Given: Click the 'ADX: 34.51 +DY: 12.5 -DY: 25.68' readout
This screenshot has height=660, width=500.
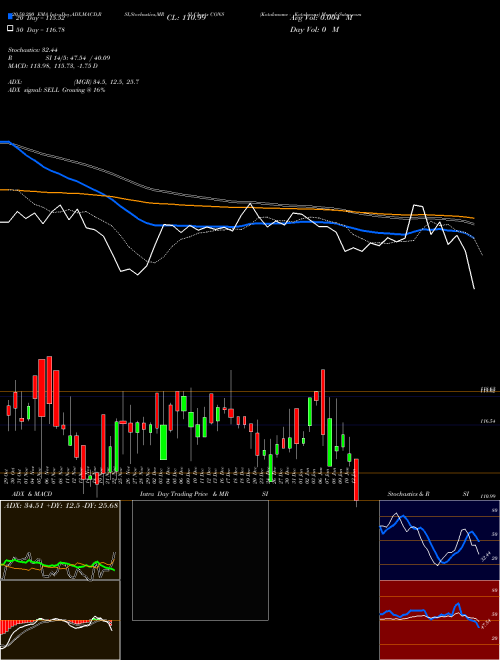Looking at the screenshot, I should [x=61, y=505].
